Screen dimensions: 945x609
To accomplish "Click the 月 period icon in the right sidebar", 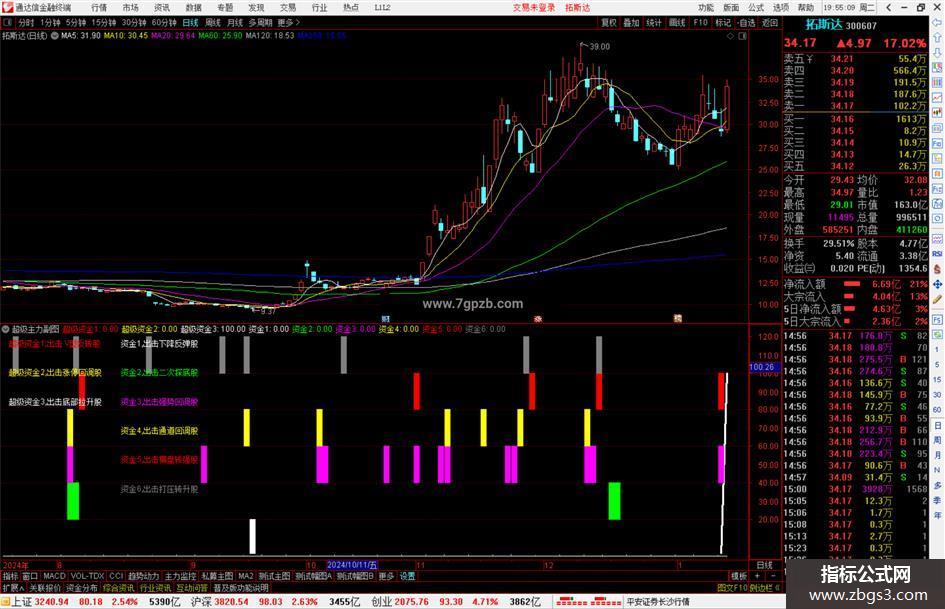I will 937,455.
